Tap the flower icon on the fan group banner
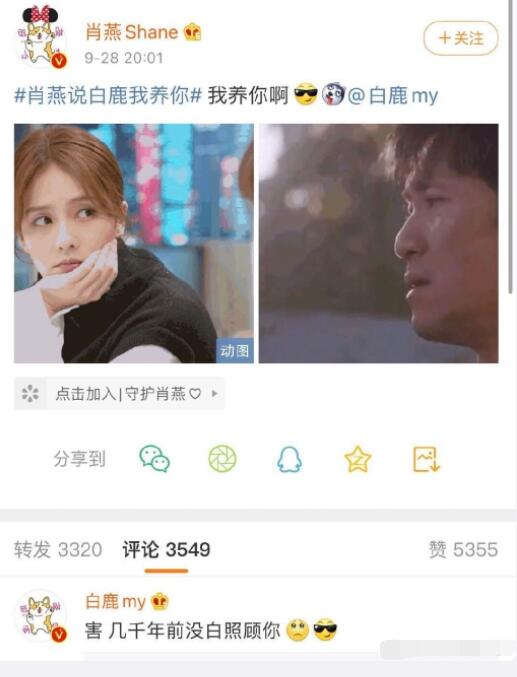 tap(30, 393)
